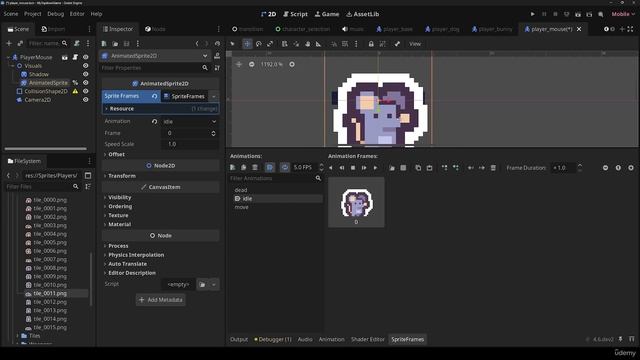Screen dimensions: 640x360
Task: Stop the animation playback
Action: (353, 168)
